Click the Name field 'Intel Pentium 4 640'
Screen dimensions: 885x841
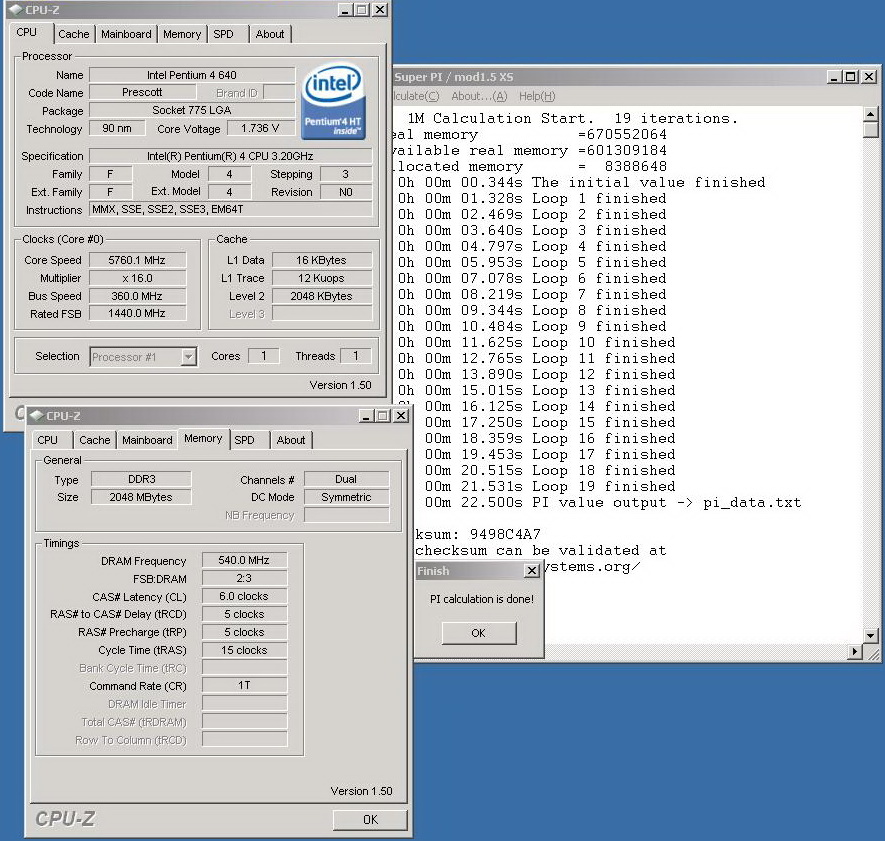(192, 75)
